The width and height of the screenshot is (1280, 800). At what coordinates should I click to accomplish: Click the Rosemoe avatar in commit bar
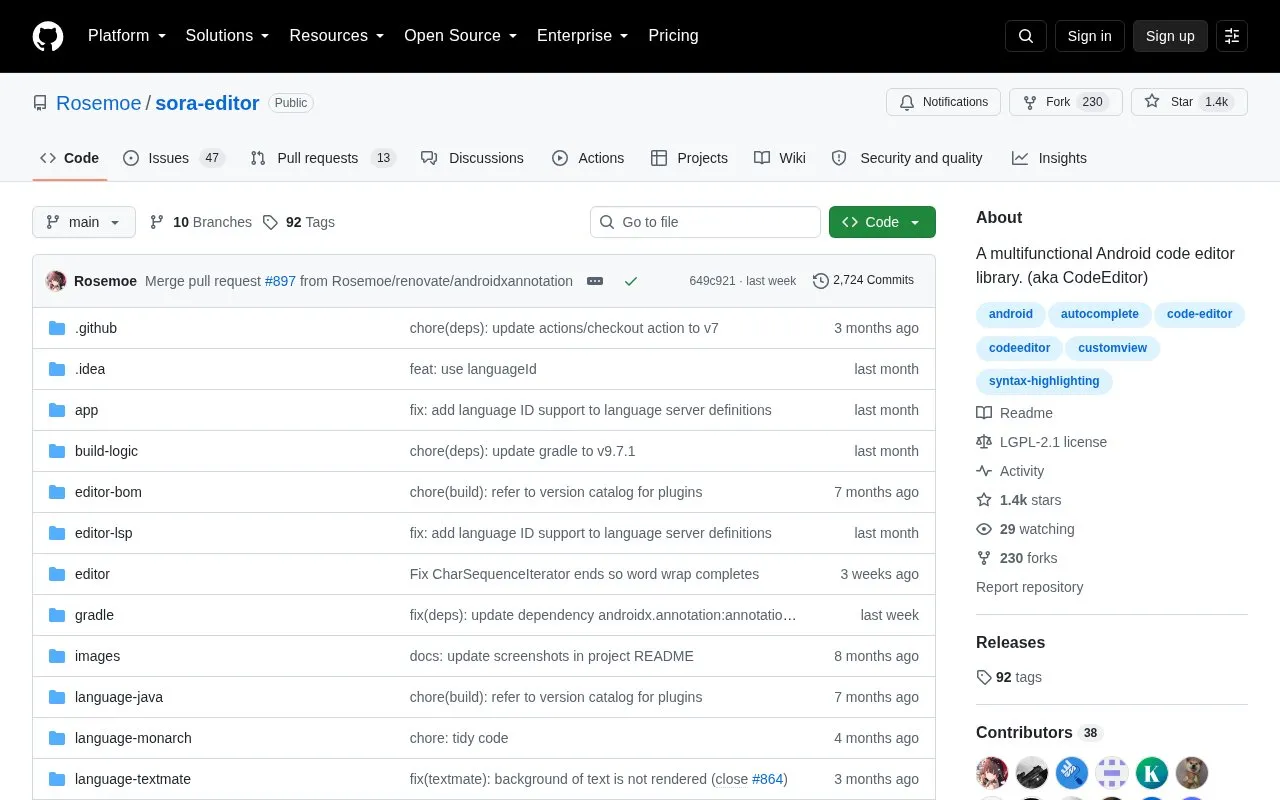(56, 281)
